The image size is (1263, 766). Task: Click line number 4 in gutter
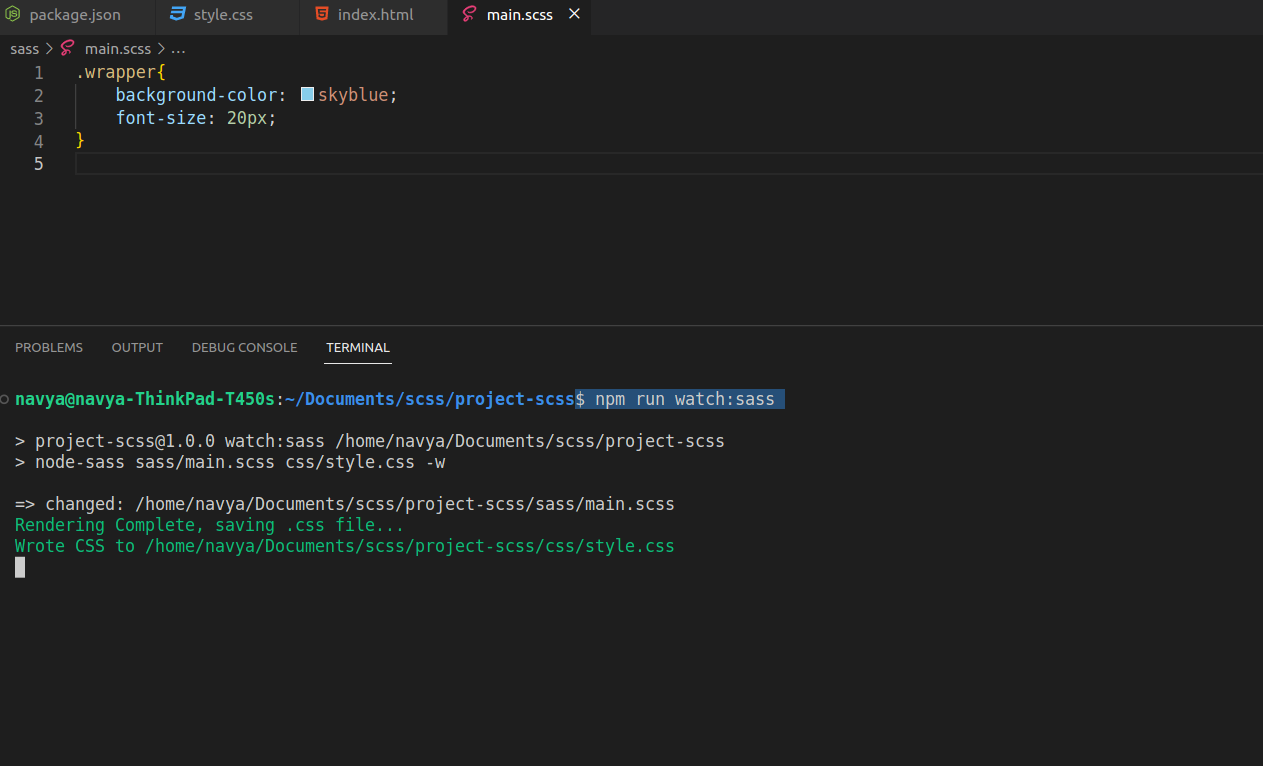coord(39,141)
